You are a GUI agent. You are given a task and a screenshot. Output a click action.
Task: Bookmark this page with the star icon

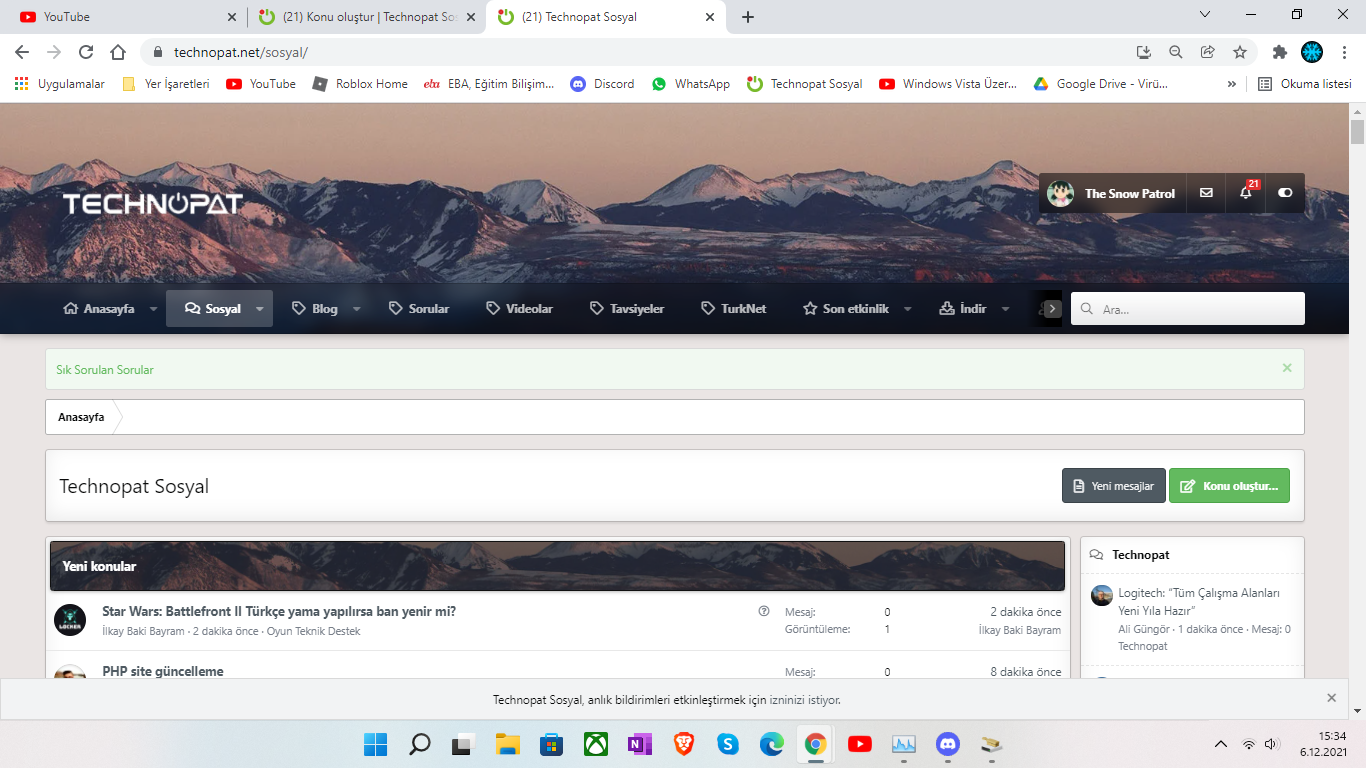click(x=1240, y=52)
